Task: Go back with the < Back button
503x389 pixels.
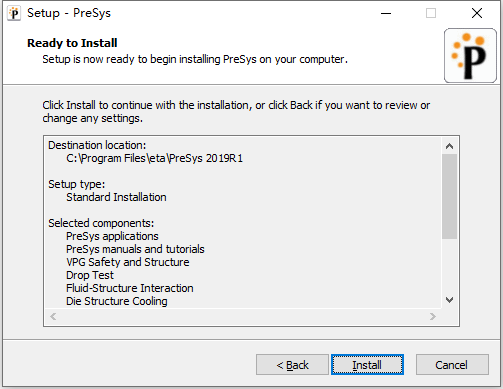Action: 292,365
